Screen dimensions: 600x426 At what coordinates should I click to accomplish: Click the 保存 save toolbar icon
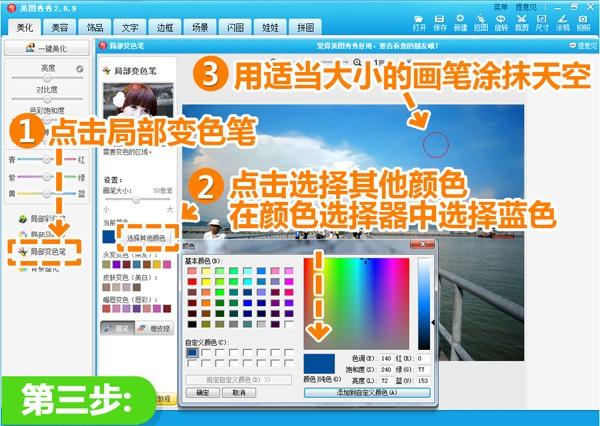point(439,23)
